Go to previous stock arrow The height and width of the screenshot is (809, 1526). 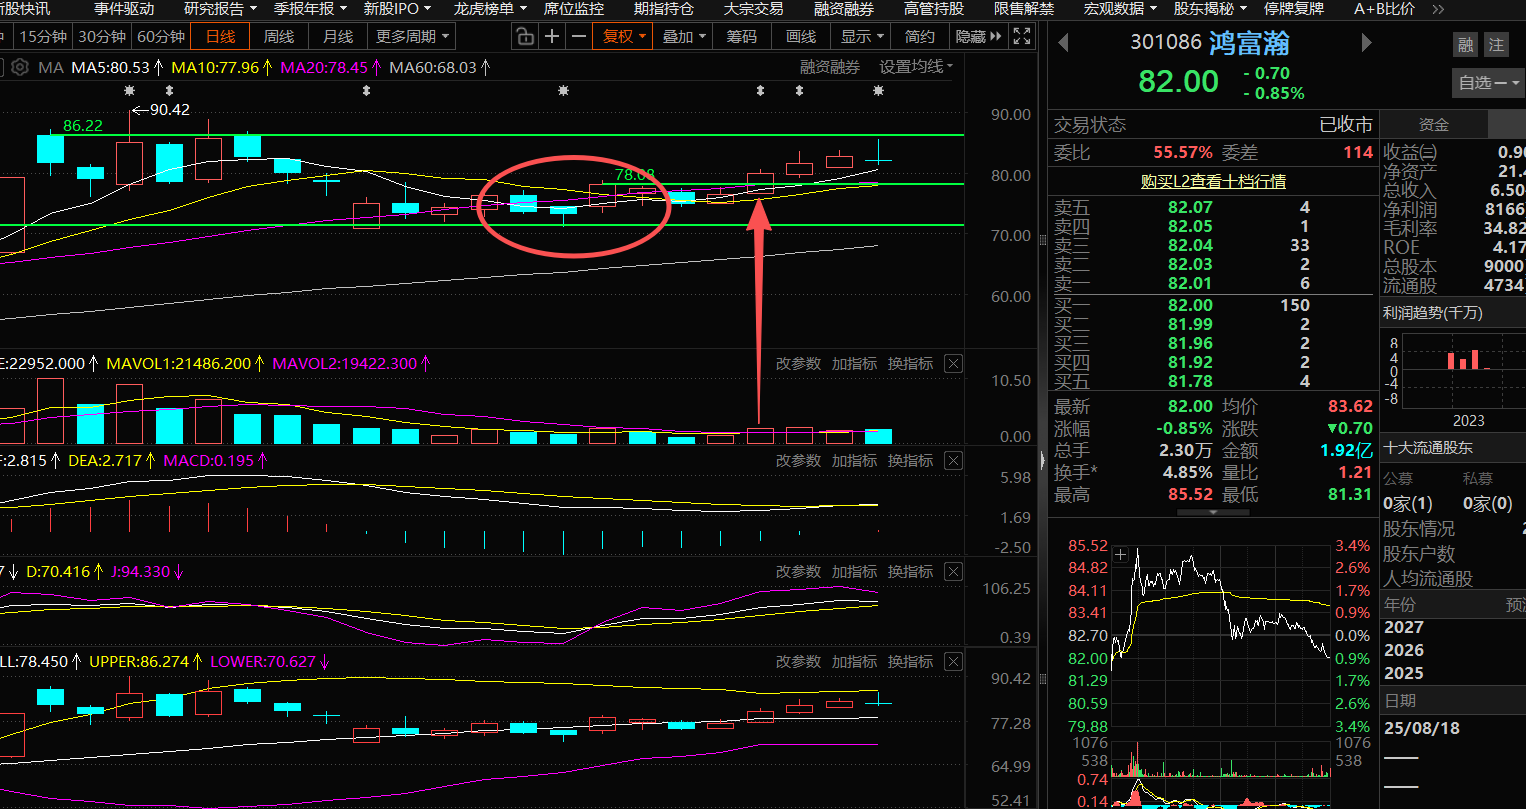[1063, 43]
